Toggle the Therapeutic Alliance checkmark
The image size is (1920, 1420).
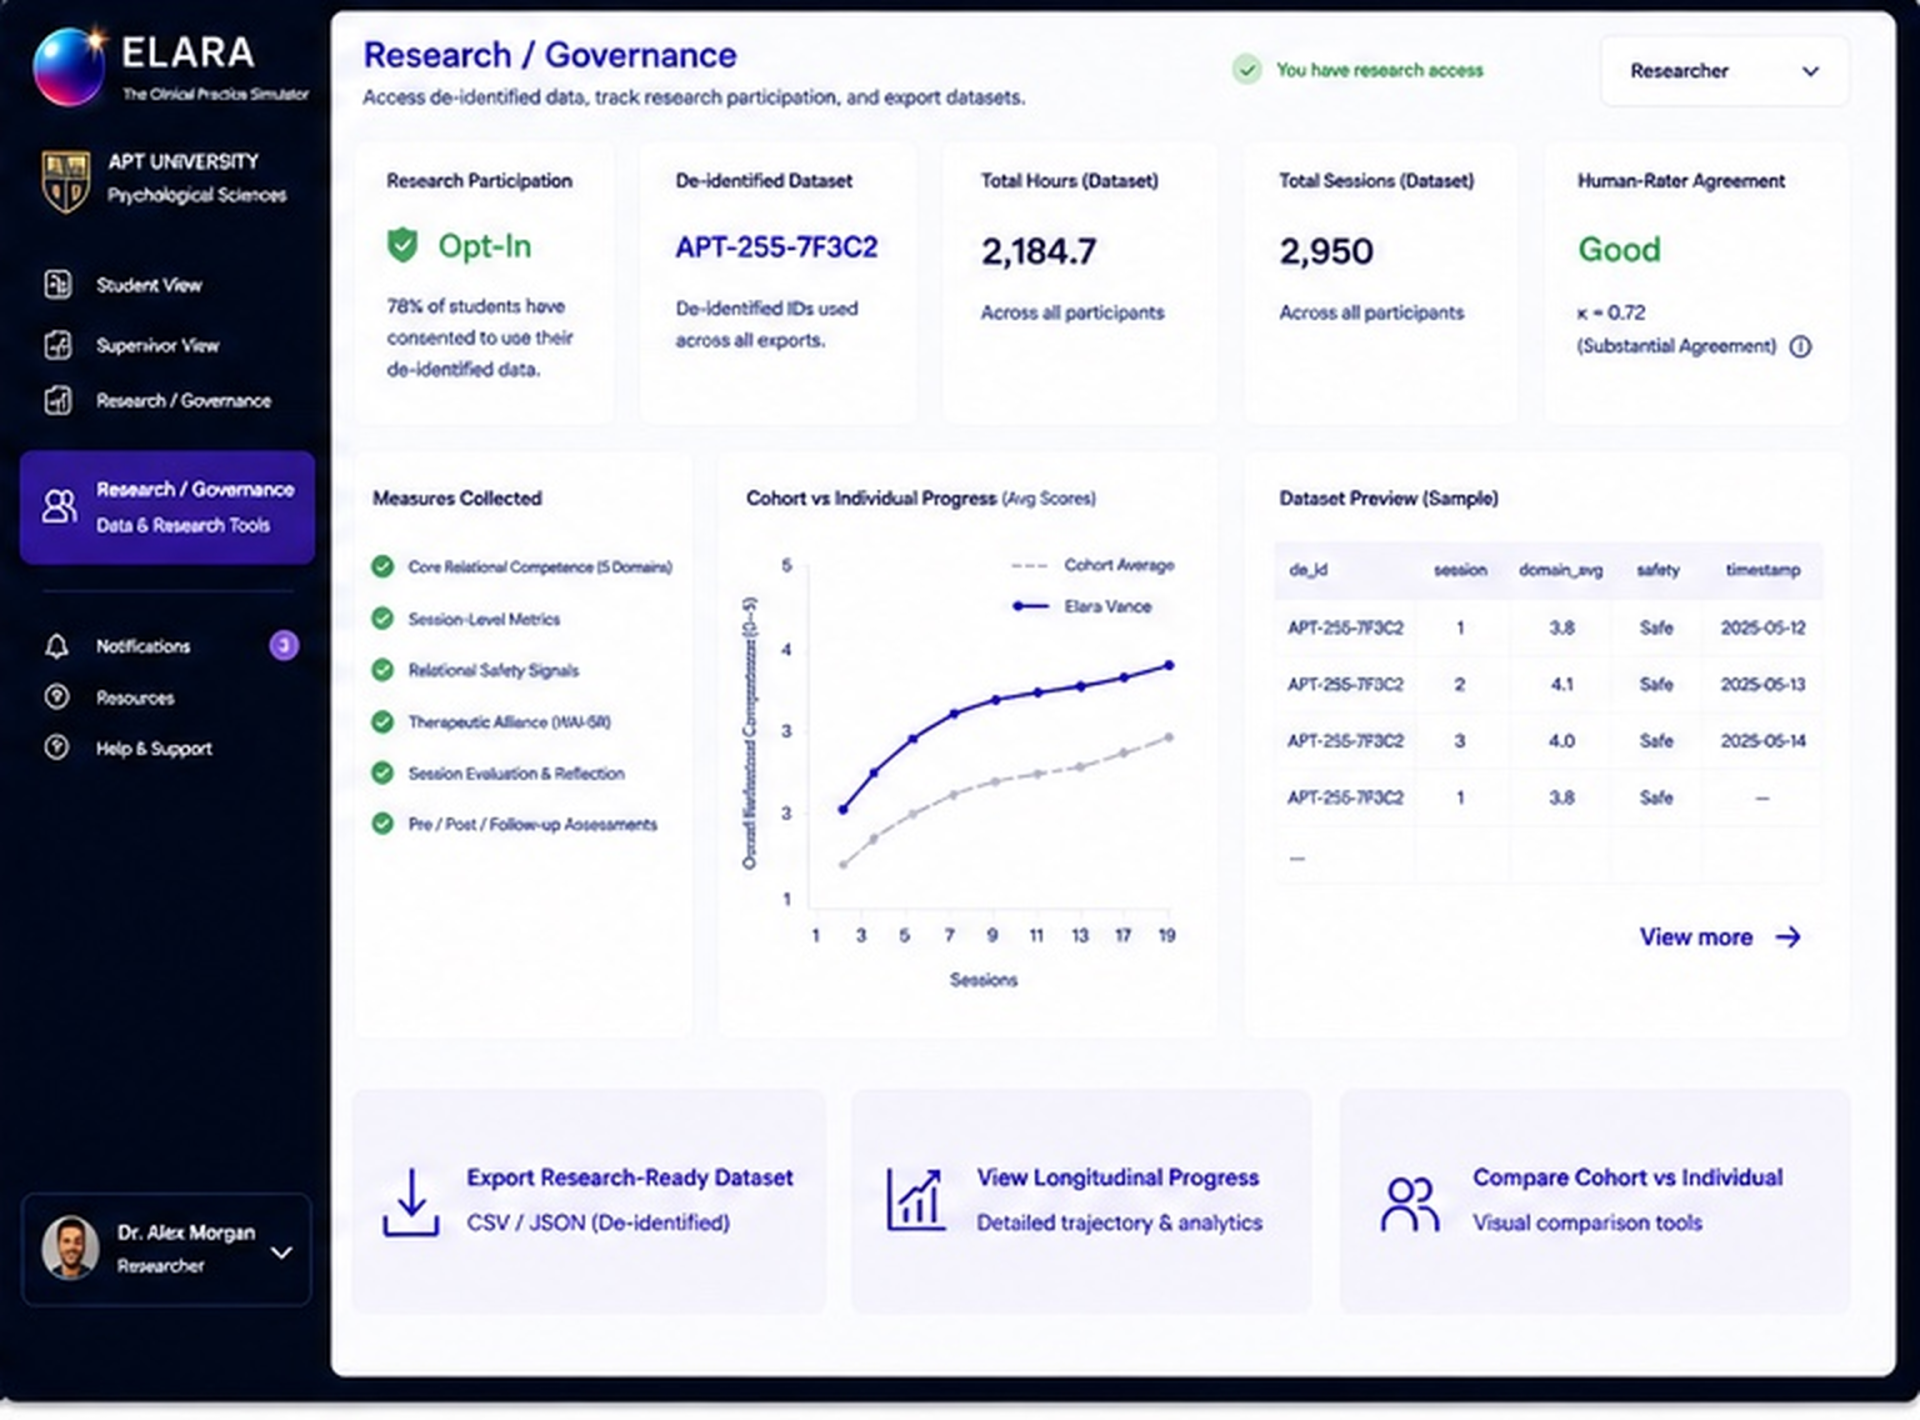[382, 722]
